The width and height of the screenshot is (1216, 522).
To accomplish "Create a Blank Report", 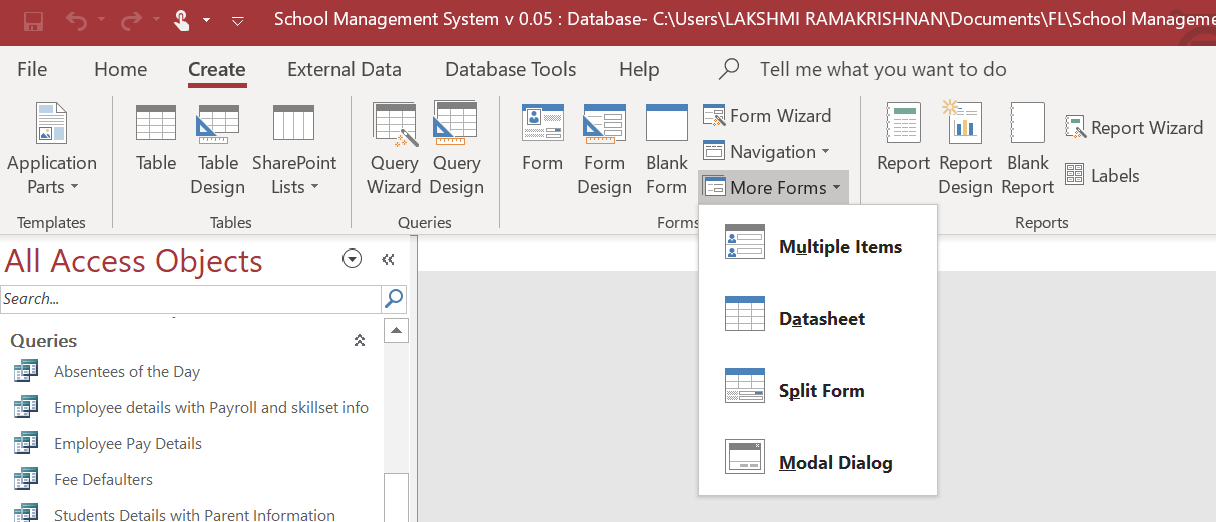I will (1028, 149).
